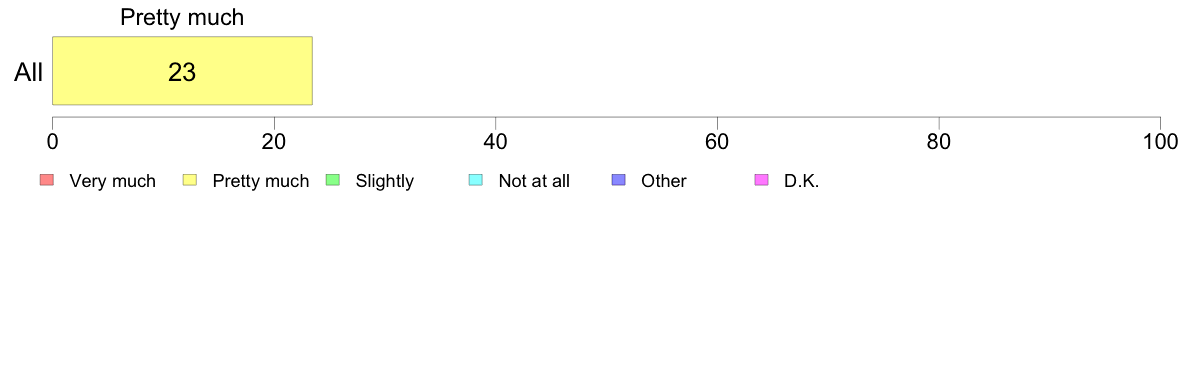
Task: Click the Other legend text
Action: (664, 181)
